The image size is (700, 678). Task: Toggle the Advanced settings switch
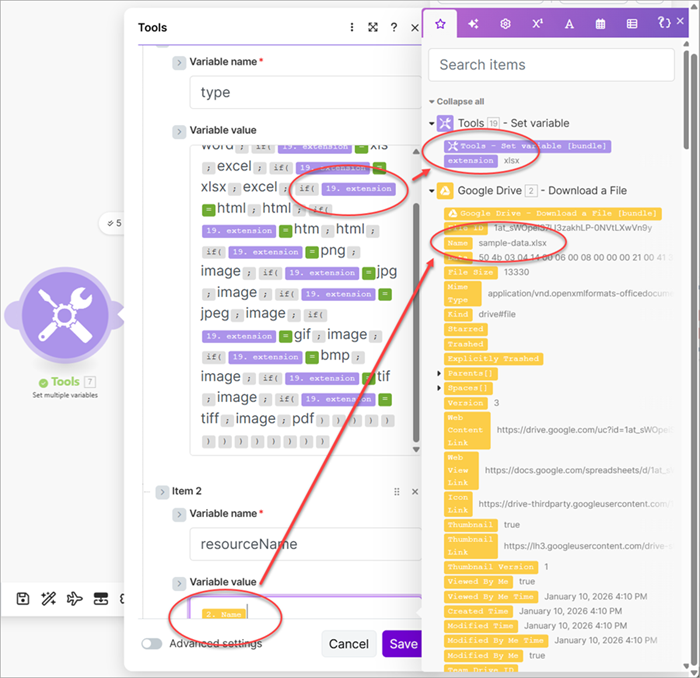152,644
